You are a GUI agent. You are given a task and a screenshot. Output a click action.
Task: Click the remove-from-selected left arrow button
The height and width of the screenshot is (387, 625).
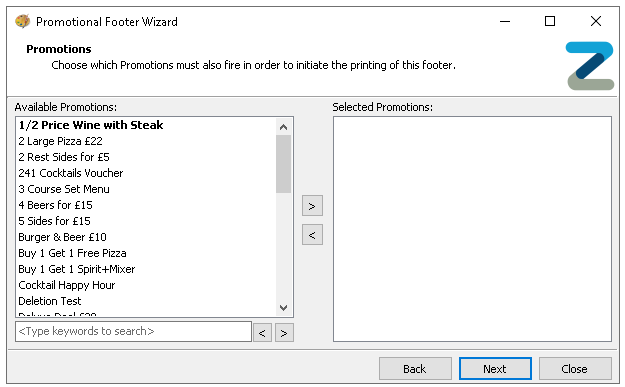312,235
